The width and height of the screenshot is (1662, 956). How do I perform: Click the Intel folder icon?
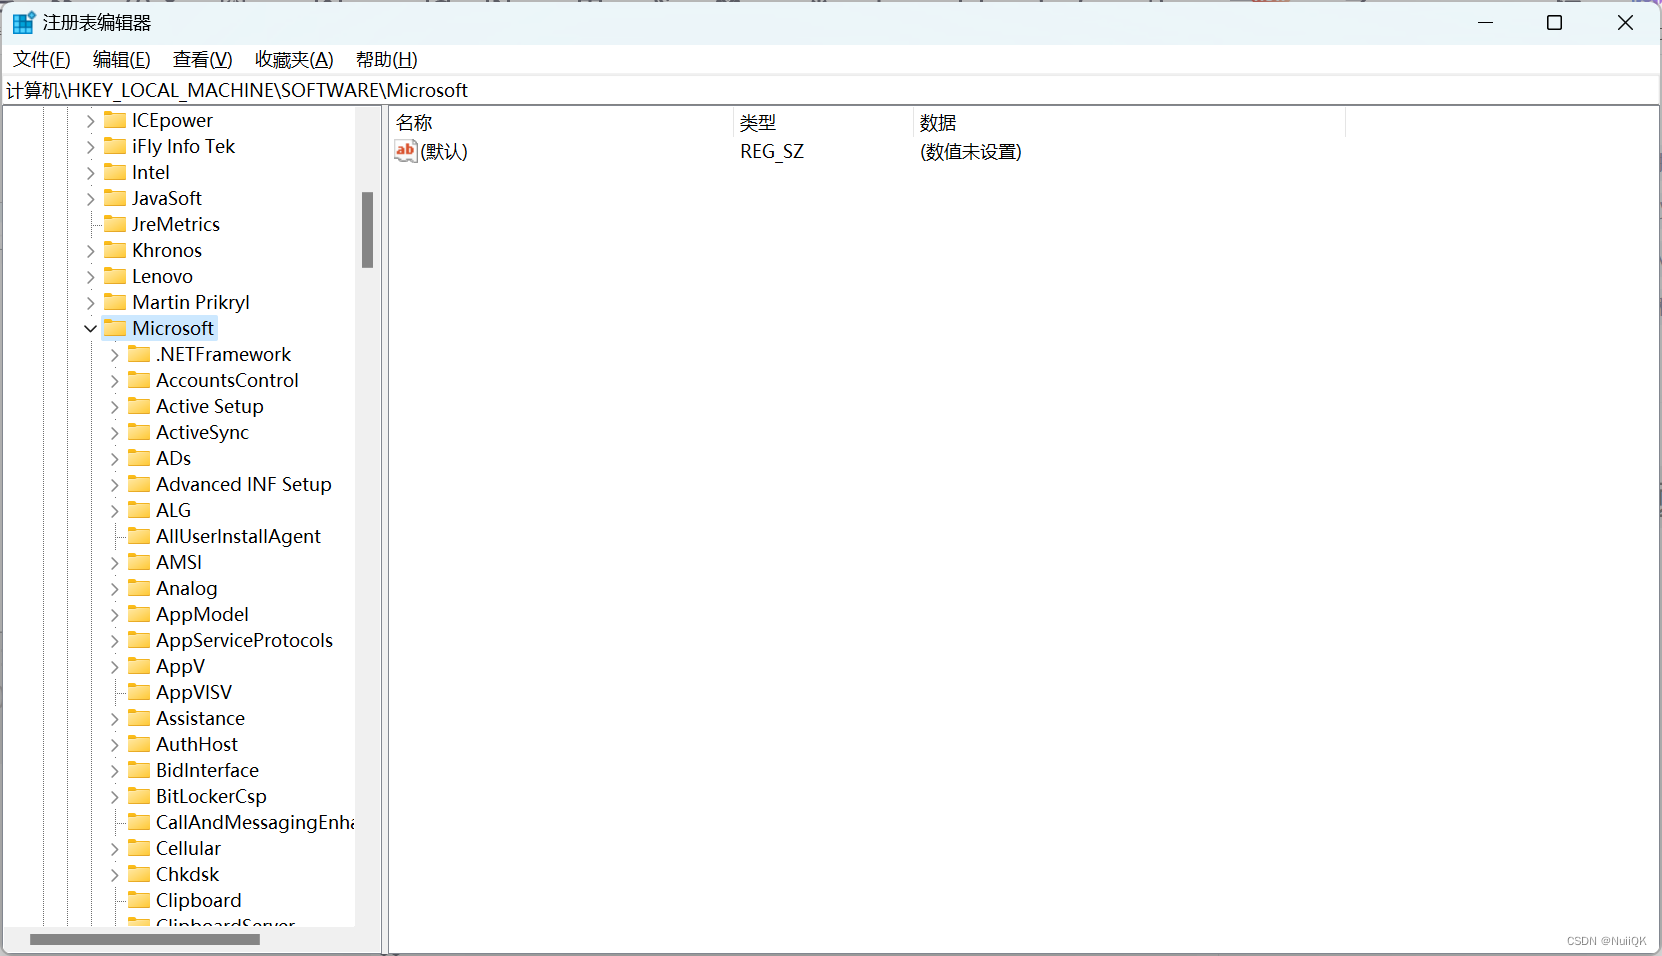[x=115, y=172]
